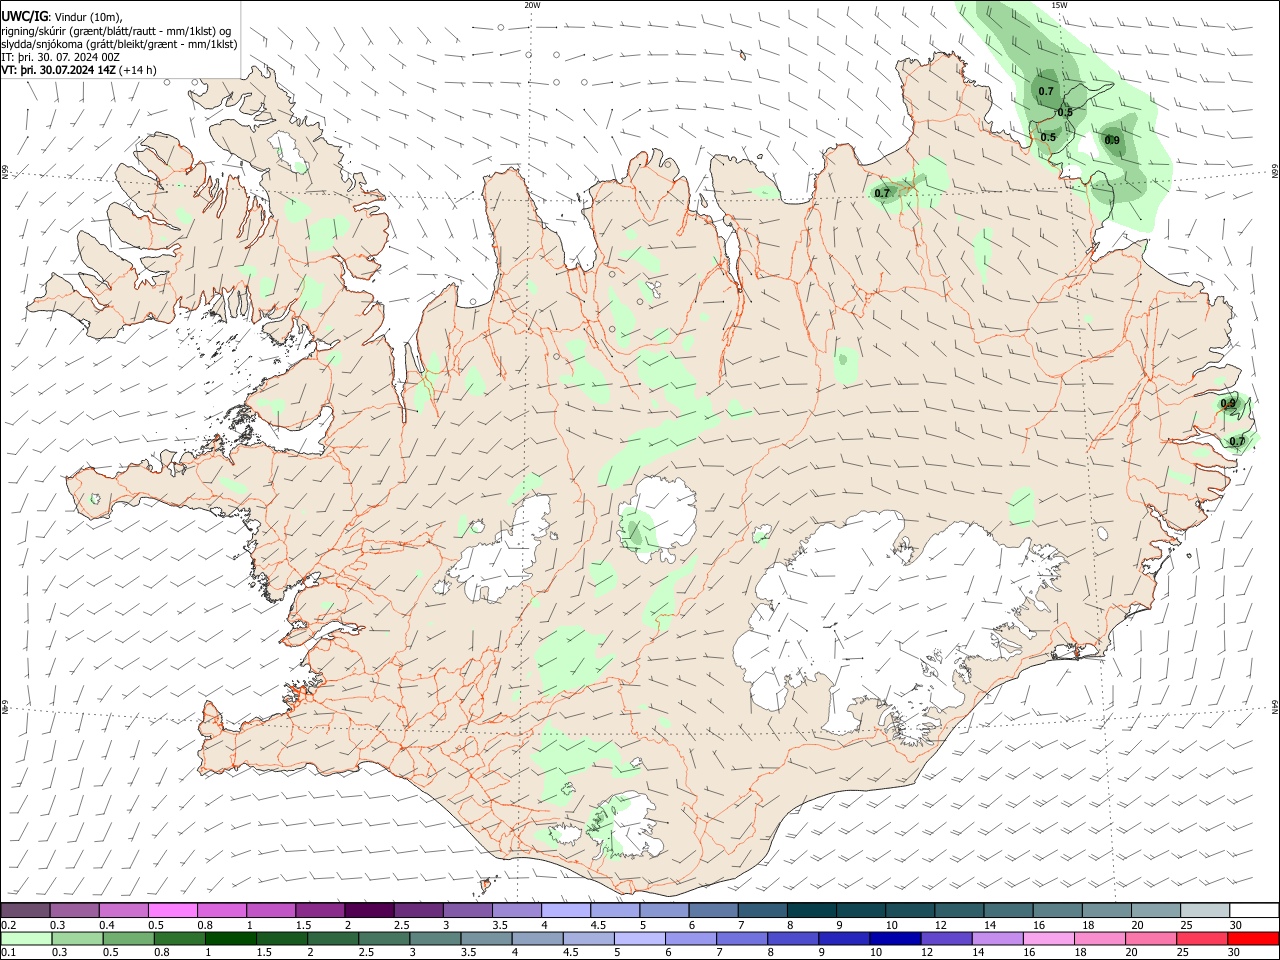Click the "slydda/snjókoma" legend description line
The image size is (1280, 960).
(119, 44)
